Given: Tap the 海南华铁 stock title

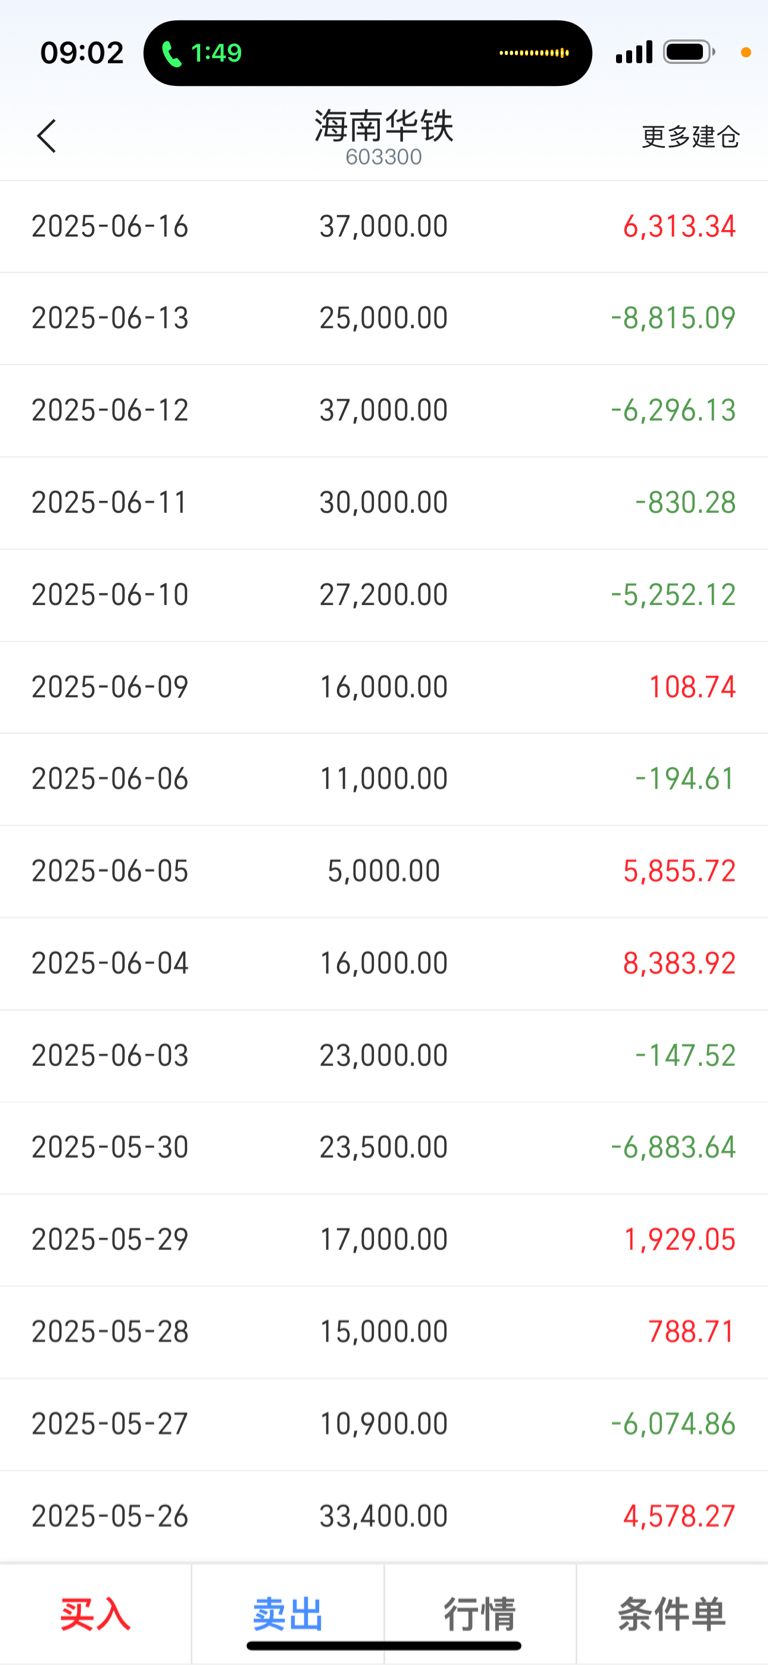Looking at the screenshot, I should click(x=384, y=126).
